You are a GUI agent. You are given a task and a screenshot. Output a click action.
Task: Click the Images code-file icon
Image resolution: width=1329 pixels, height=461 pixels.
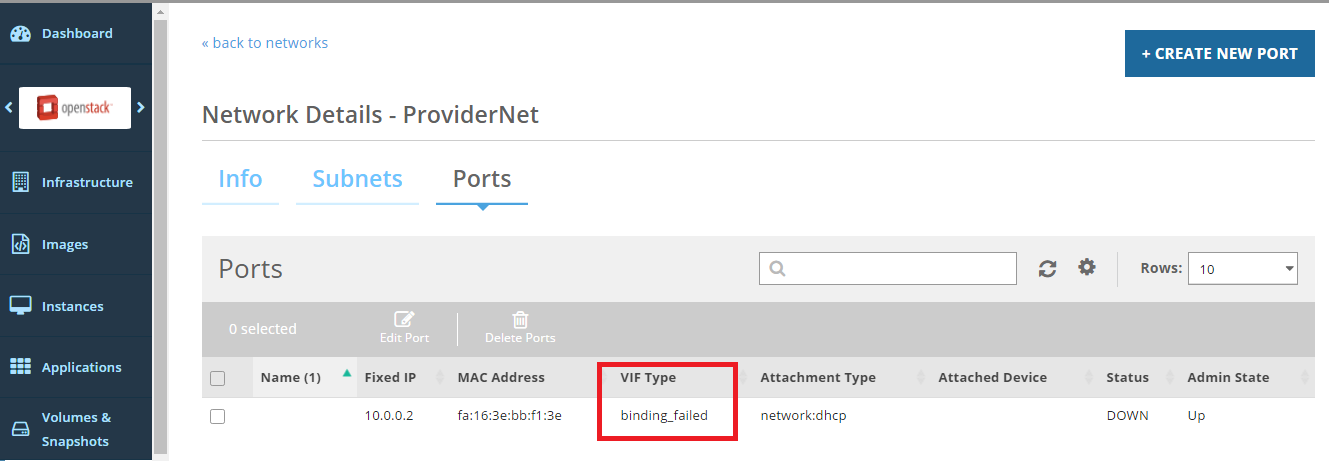20,245
